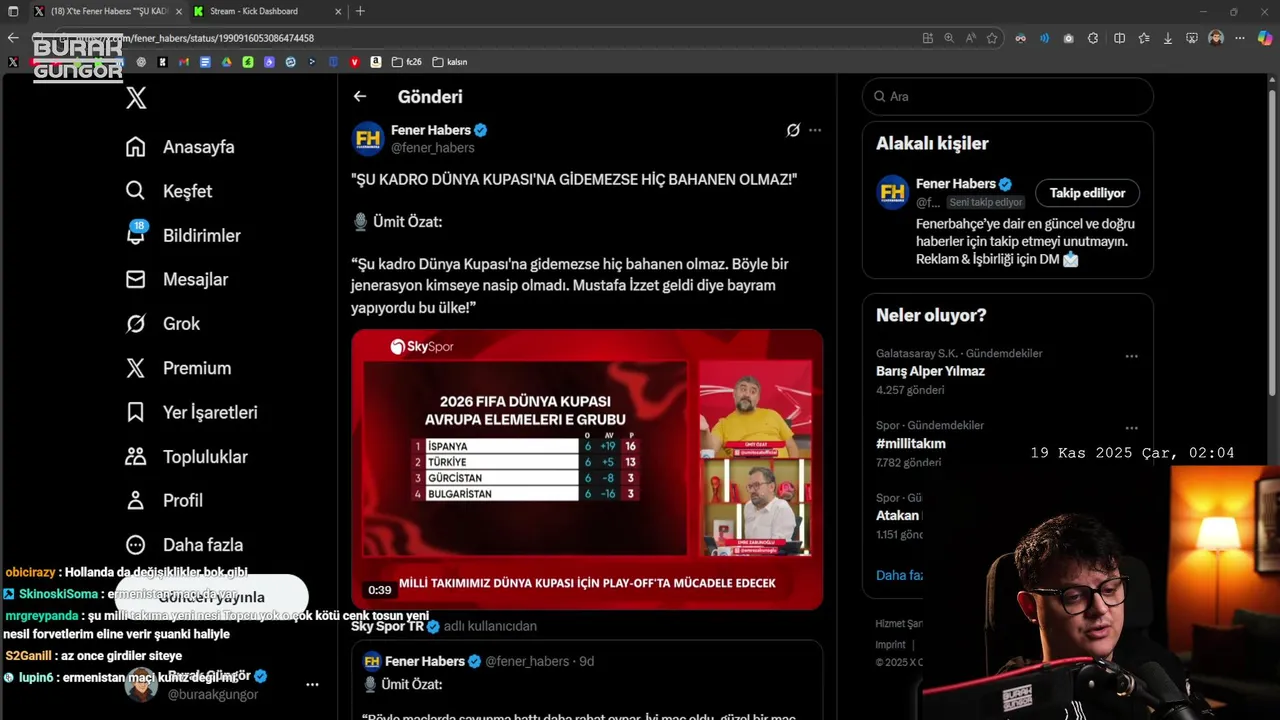Open quoted Fener Habers post from 9d

(587, 680)
